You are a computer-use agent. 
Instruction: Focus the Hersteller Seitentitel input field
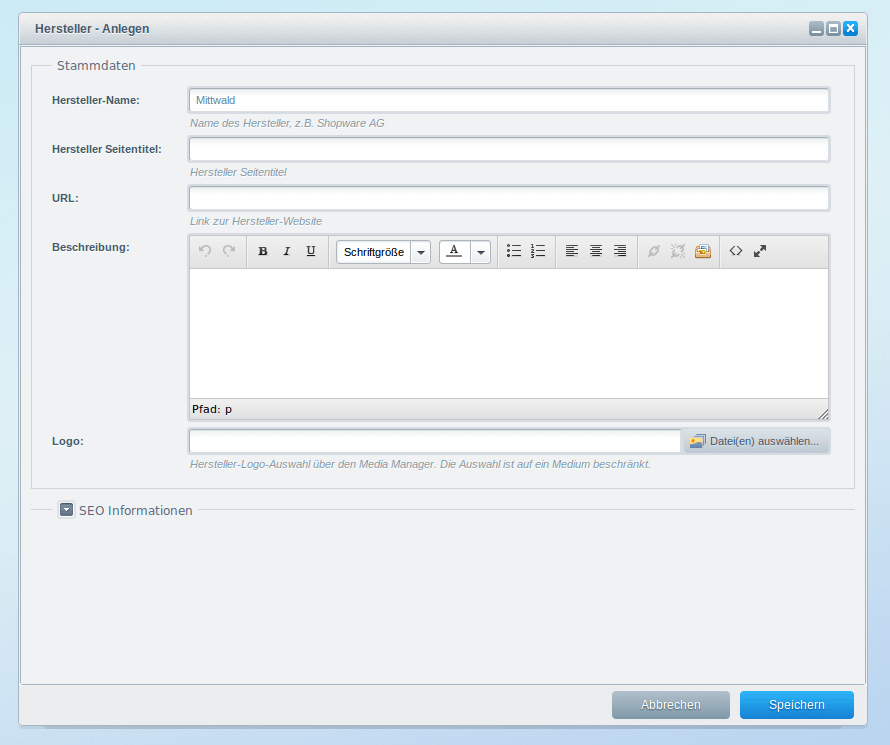tap(508, 150)
